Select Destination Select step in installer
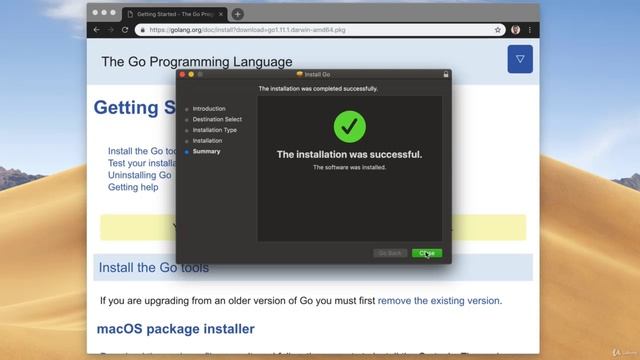Viewport: 640px width, 360px height. (217, 119)
